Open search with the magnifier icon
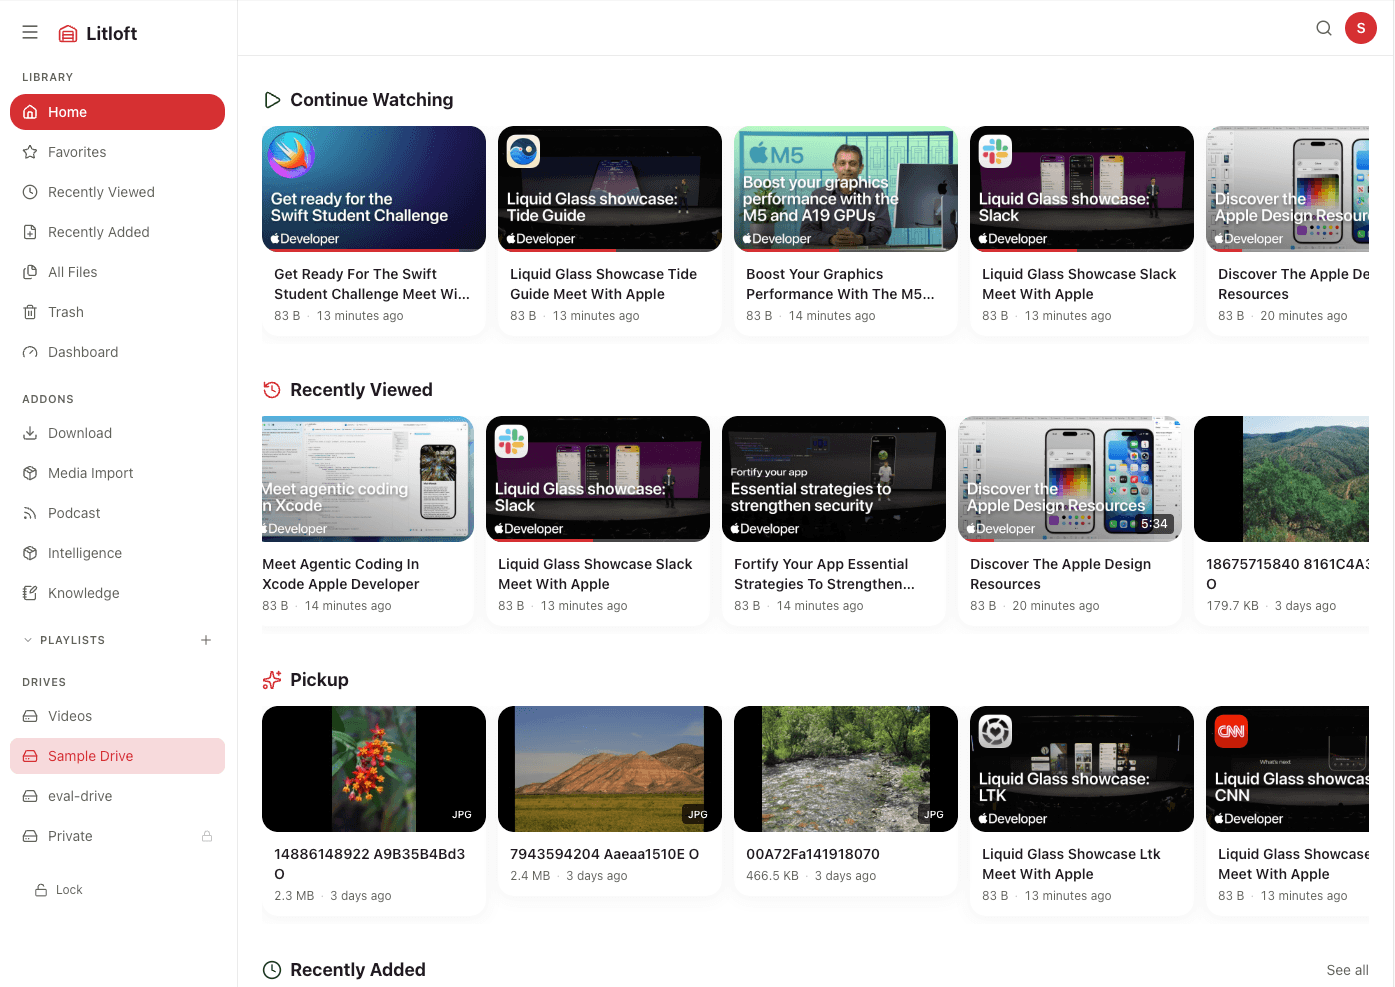 [1324, 28]
